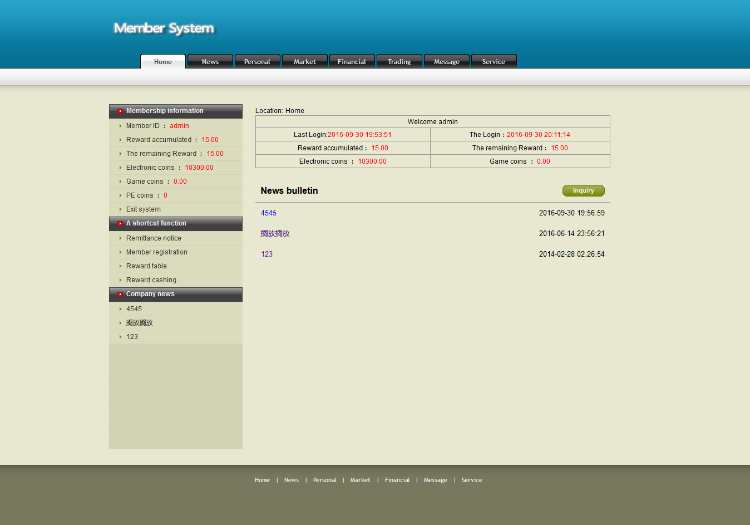Collapse the Company news section header
The image size is (750, 525).
[x=175, y=294]
